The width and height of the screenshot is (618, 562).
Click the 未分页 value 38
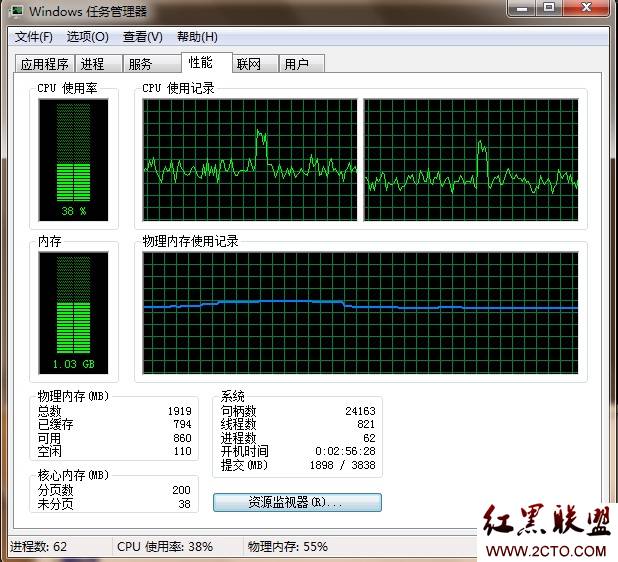pyautogui.click(x=184, y=504)
